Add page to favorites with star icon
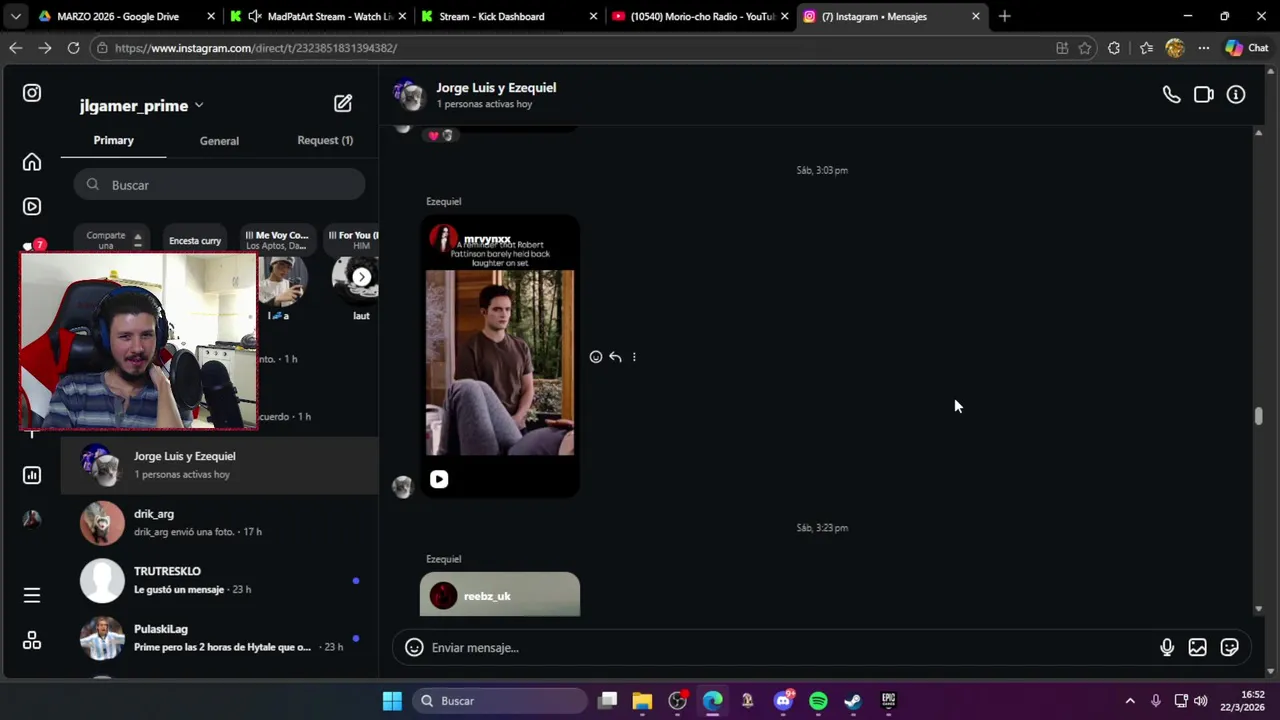This screenshot has height=720, width=1280. 1085,48
